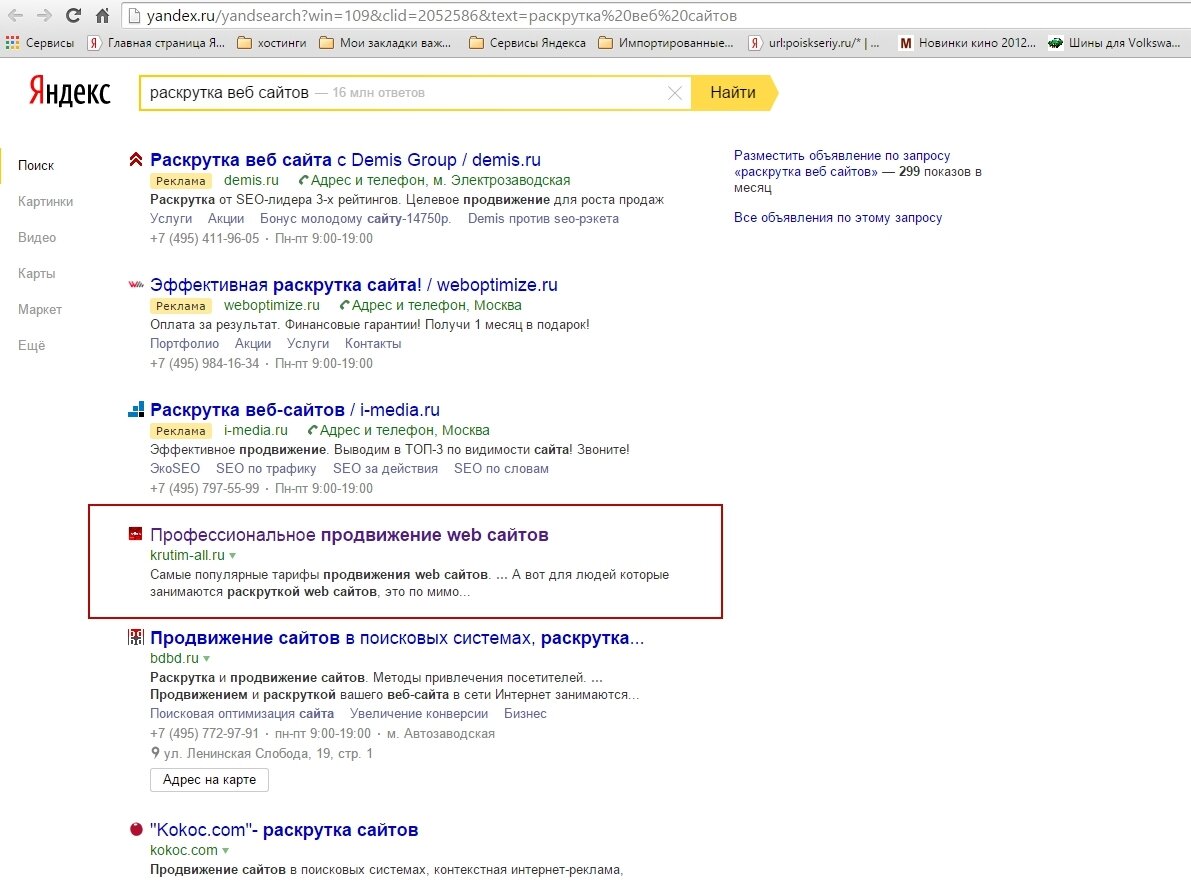Viewport: 1191px width, 881px height.
Task: Select Поиск in left sidebar
Action: click(x=36, y=165)
